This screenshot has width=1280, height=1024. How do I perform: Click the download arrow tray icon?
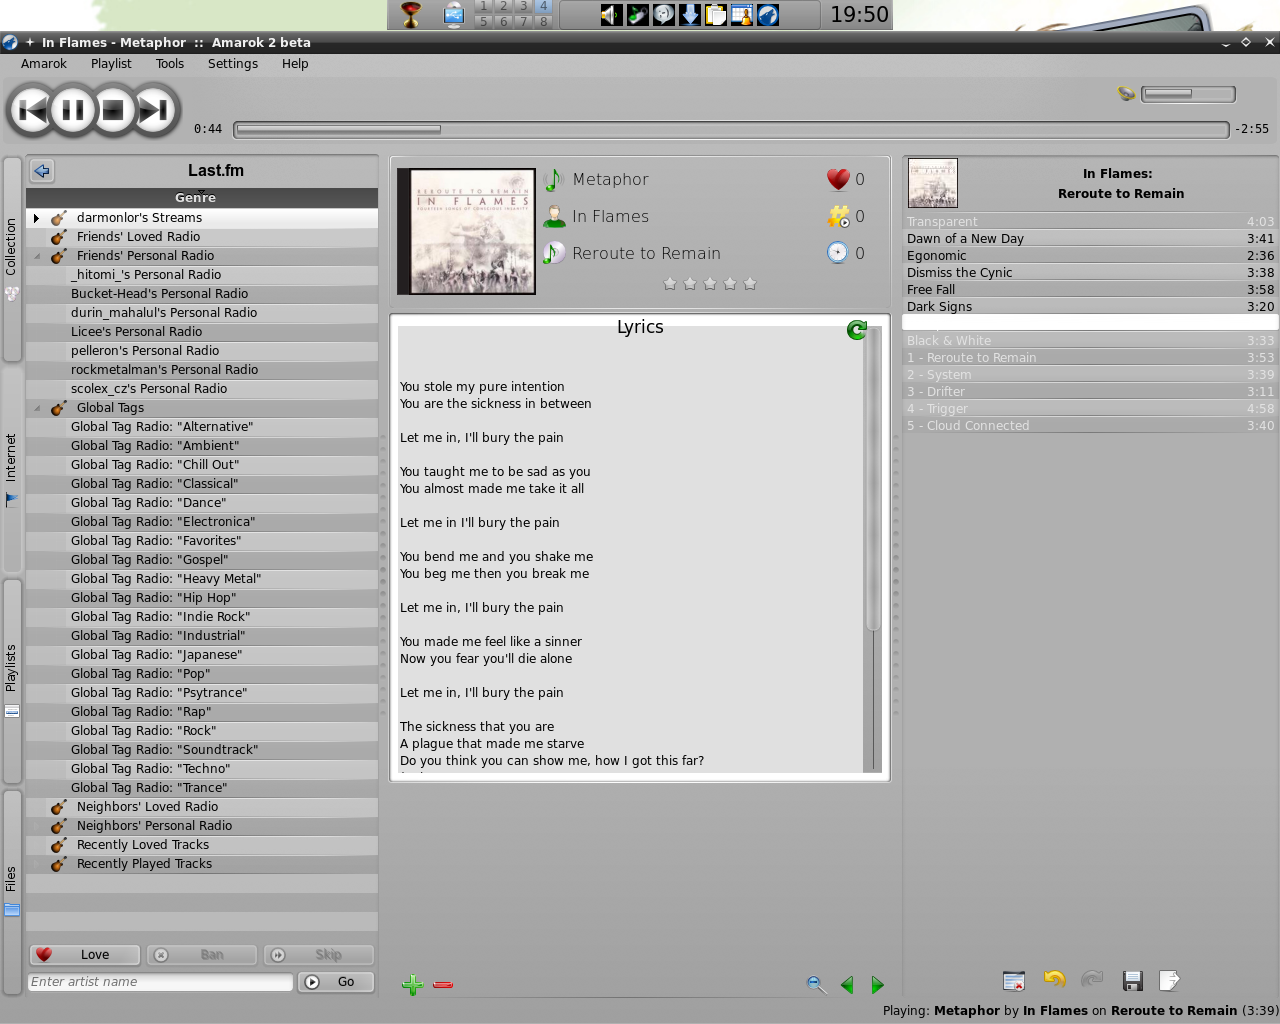coord(690,15)
